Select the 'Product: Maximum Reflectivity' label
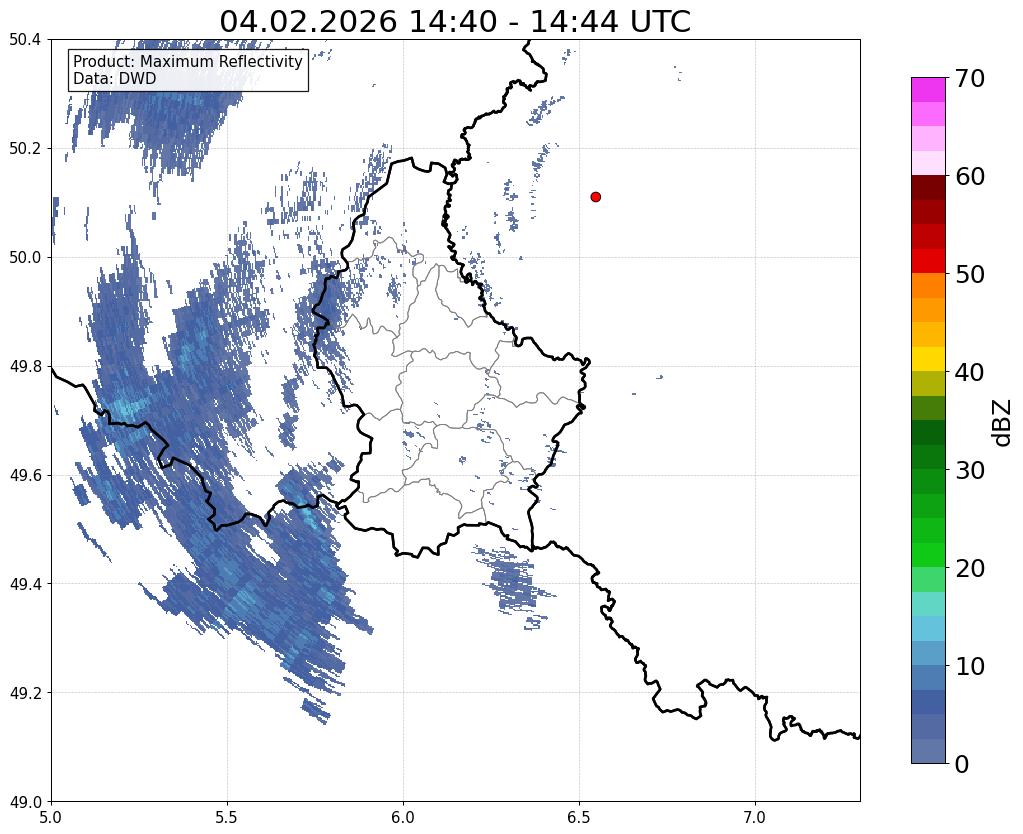 click(188, 61)
